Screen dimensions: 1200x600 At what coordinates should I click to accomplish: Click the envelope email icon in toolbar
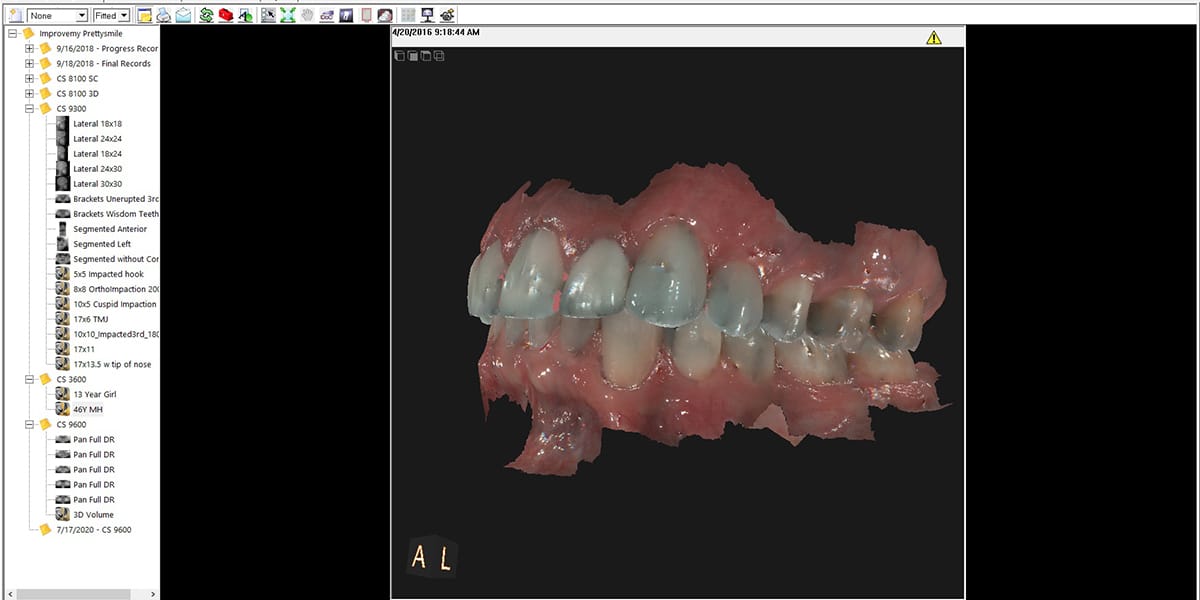point(184,16)
